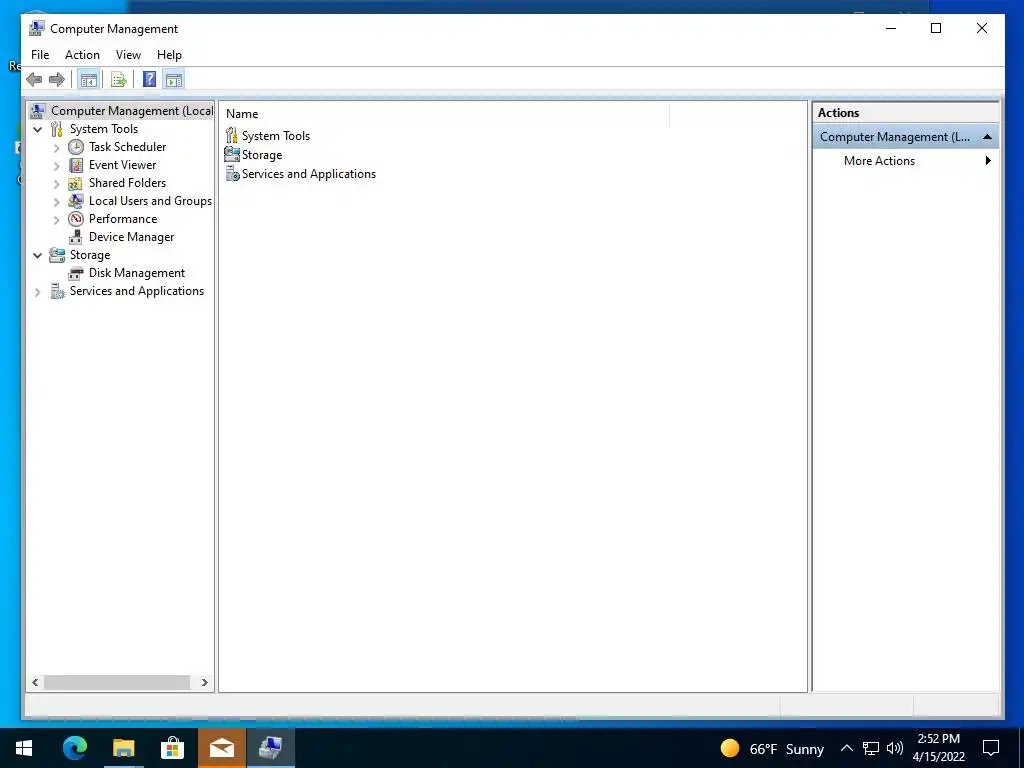The height and width of the screenshot is (768, 1024).
Task: Open Microsoft Store from the taskbar
Action: (172, 748)
